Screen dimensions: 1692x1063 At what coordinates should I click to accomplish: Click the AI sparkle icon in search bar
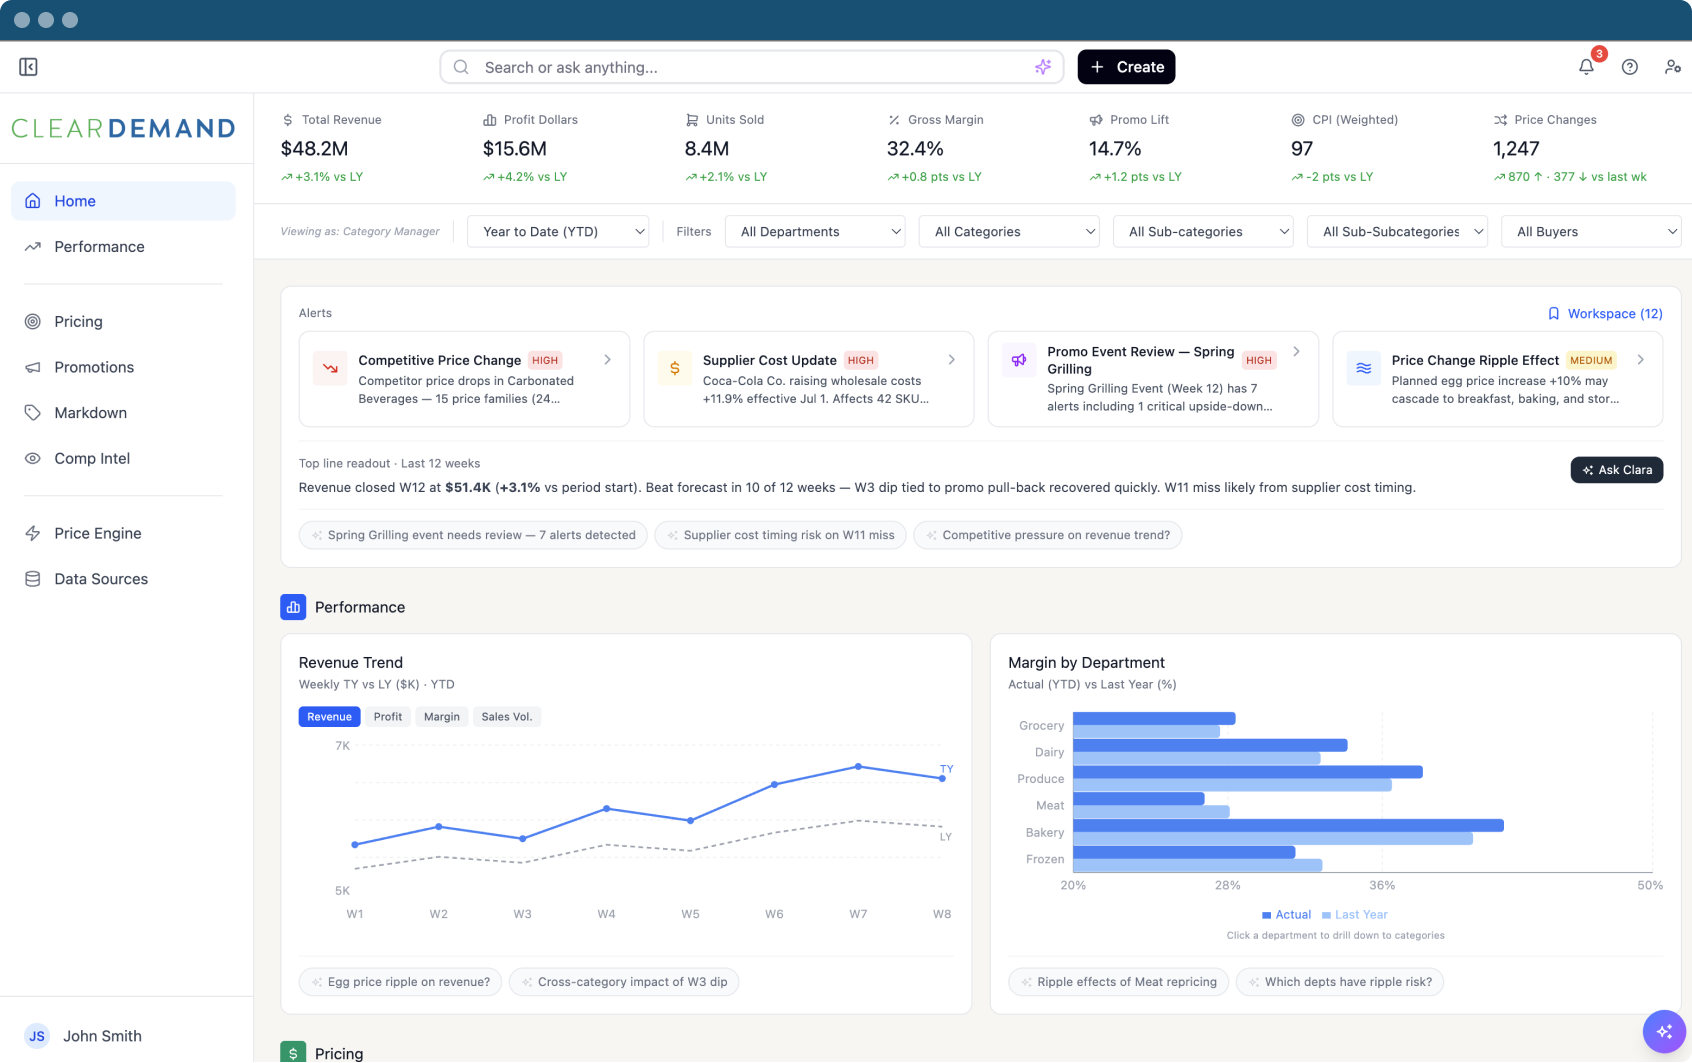tap(1043, 67)
